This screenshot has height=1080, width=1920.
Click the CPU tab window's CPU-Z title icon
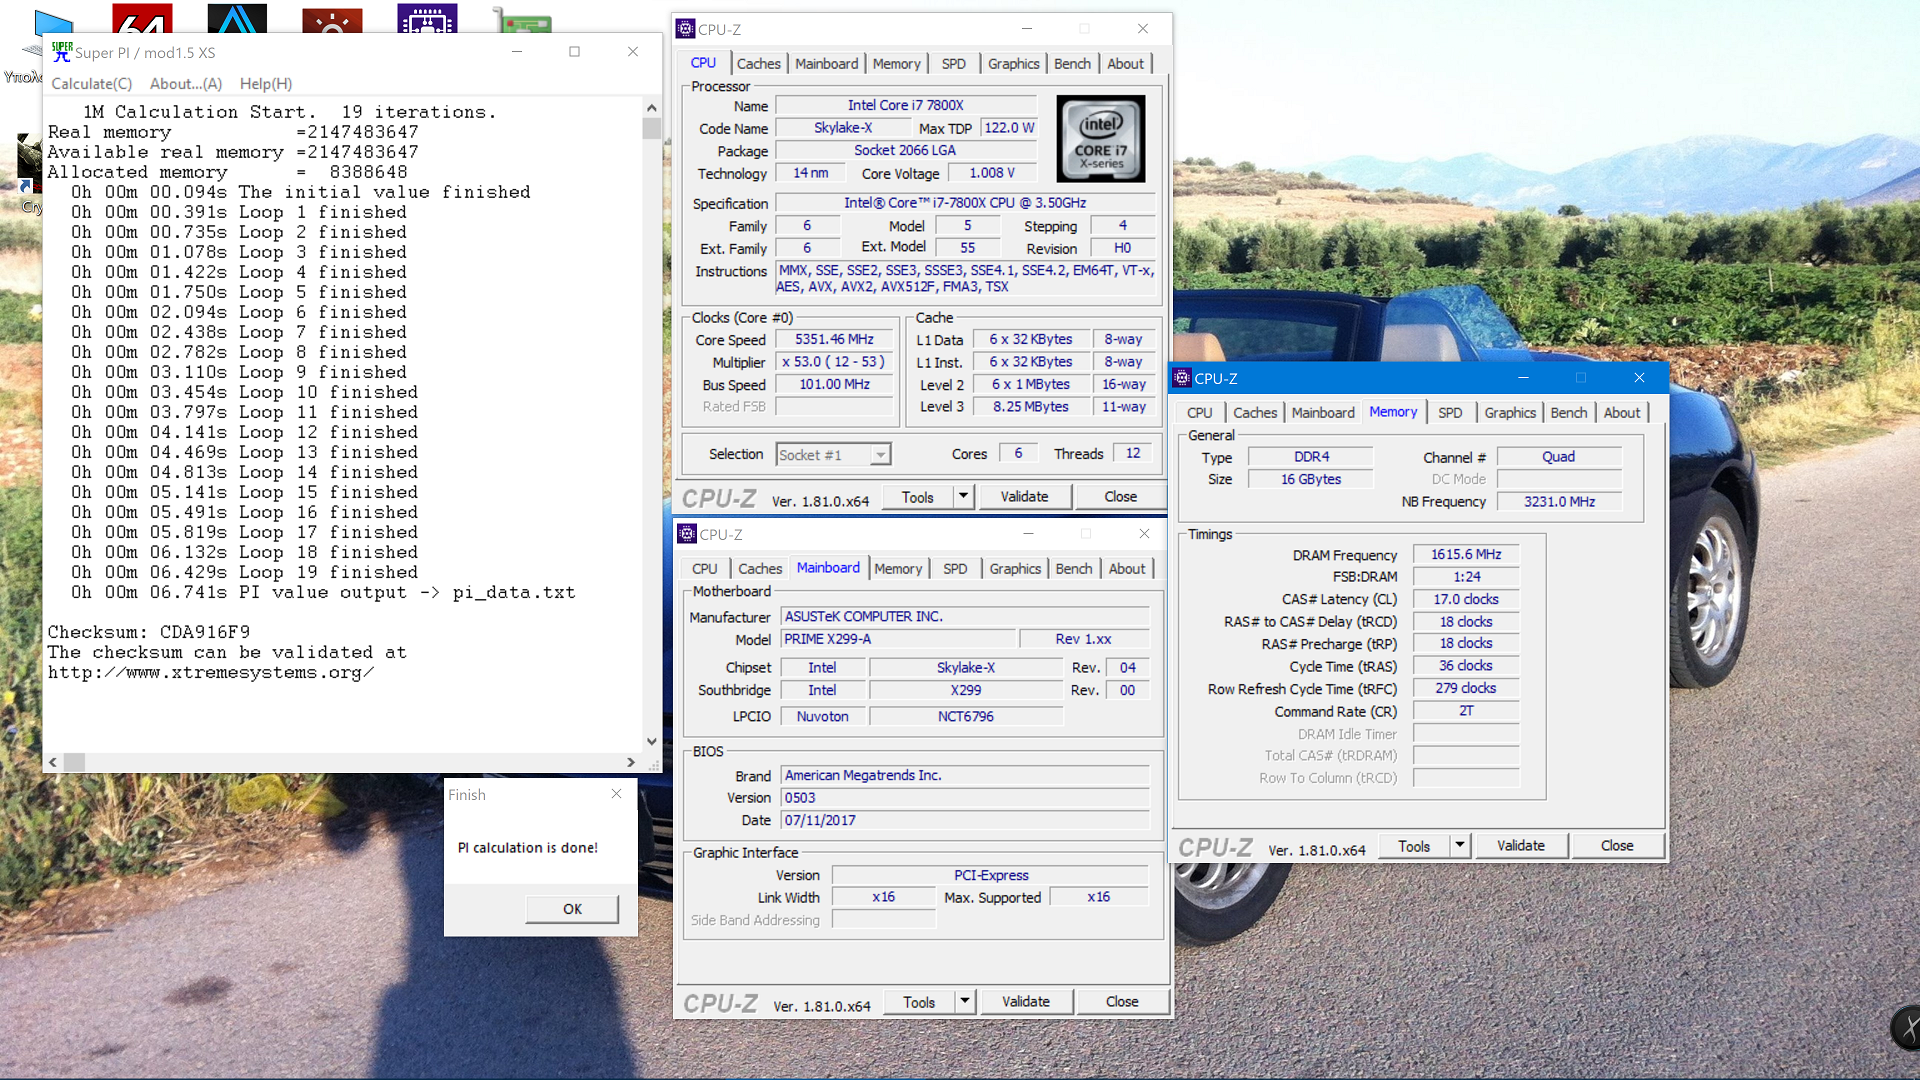(685, 29)
